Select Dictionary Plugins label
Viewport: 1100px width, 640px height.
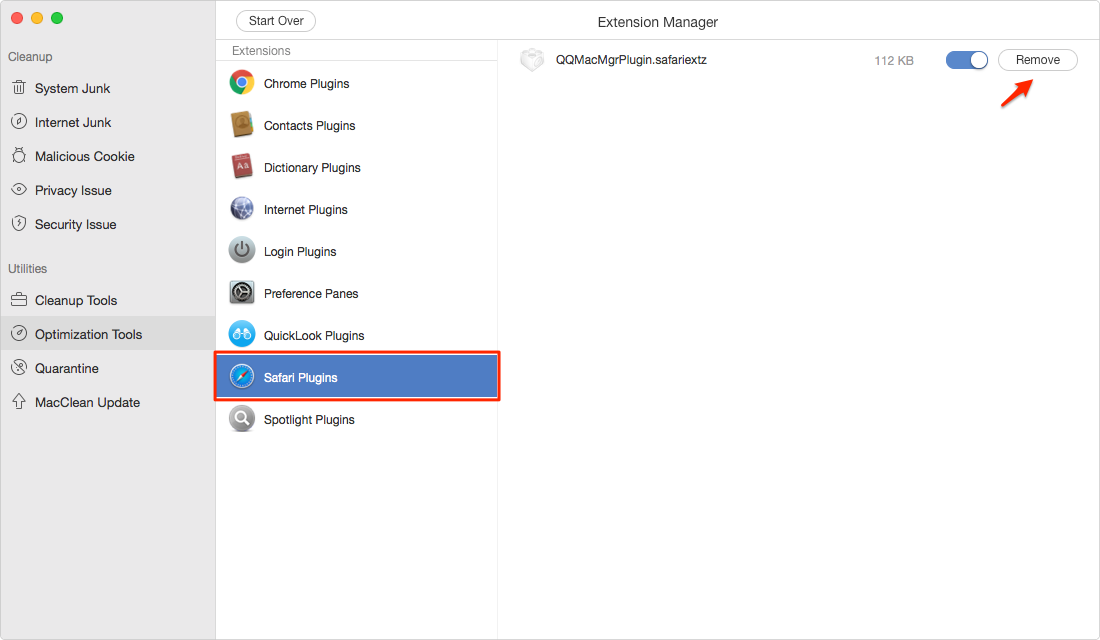pos(312,168)
